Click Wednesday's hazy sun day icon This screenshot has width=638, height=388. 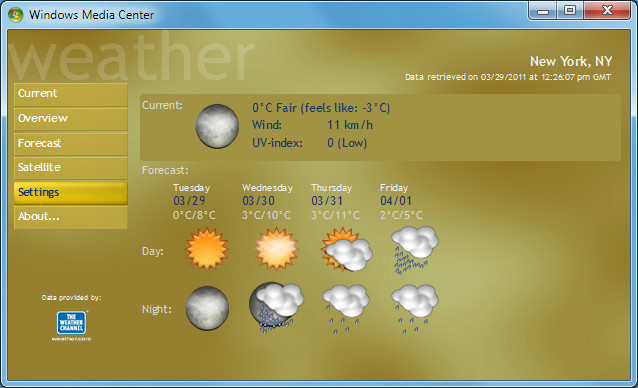point(277,249)
